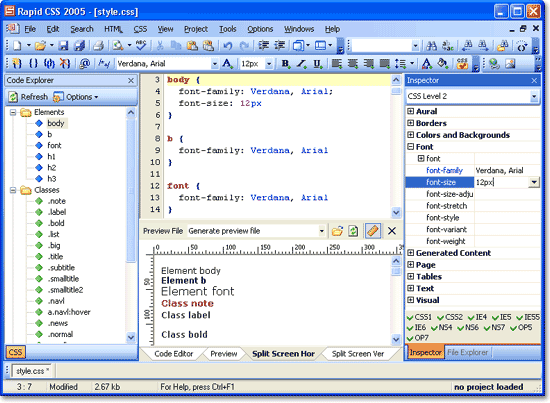
Task: Click the Paste clipboard icon
Action: [x=192, y=46]
